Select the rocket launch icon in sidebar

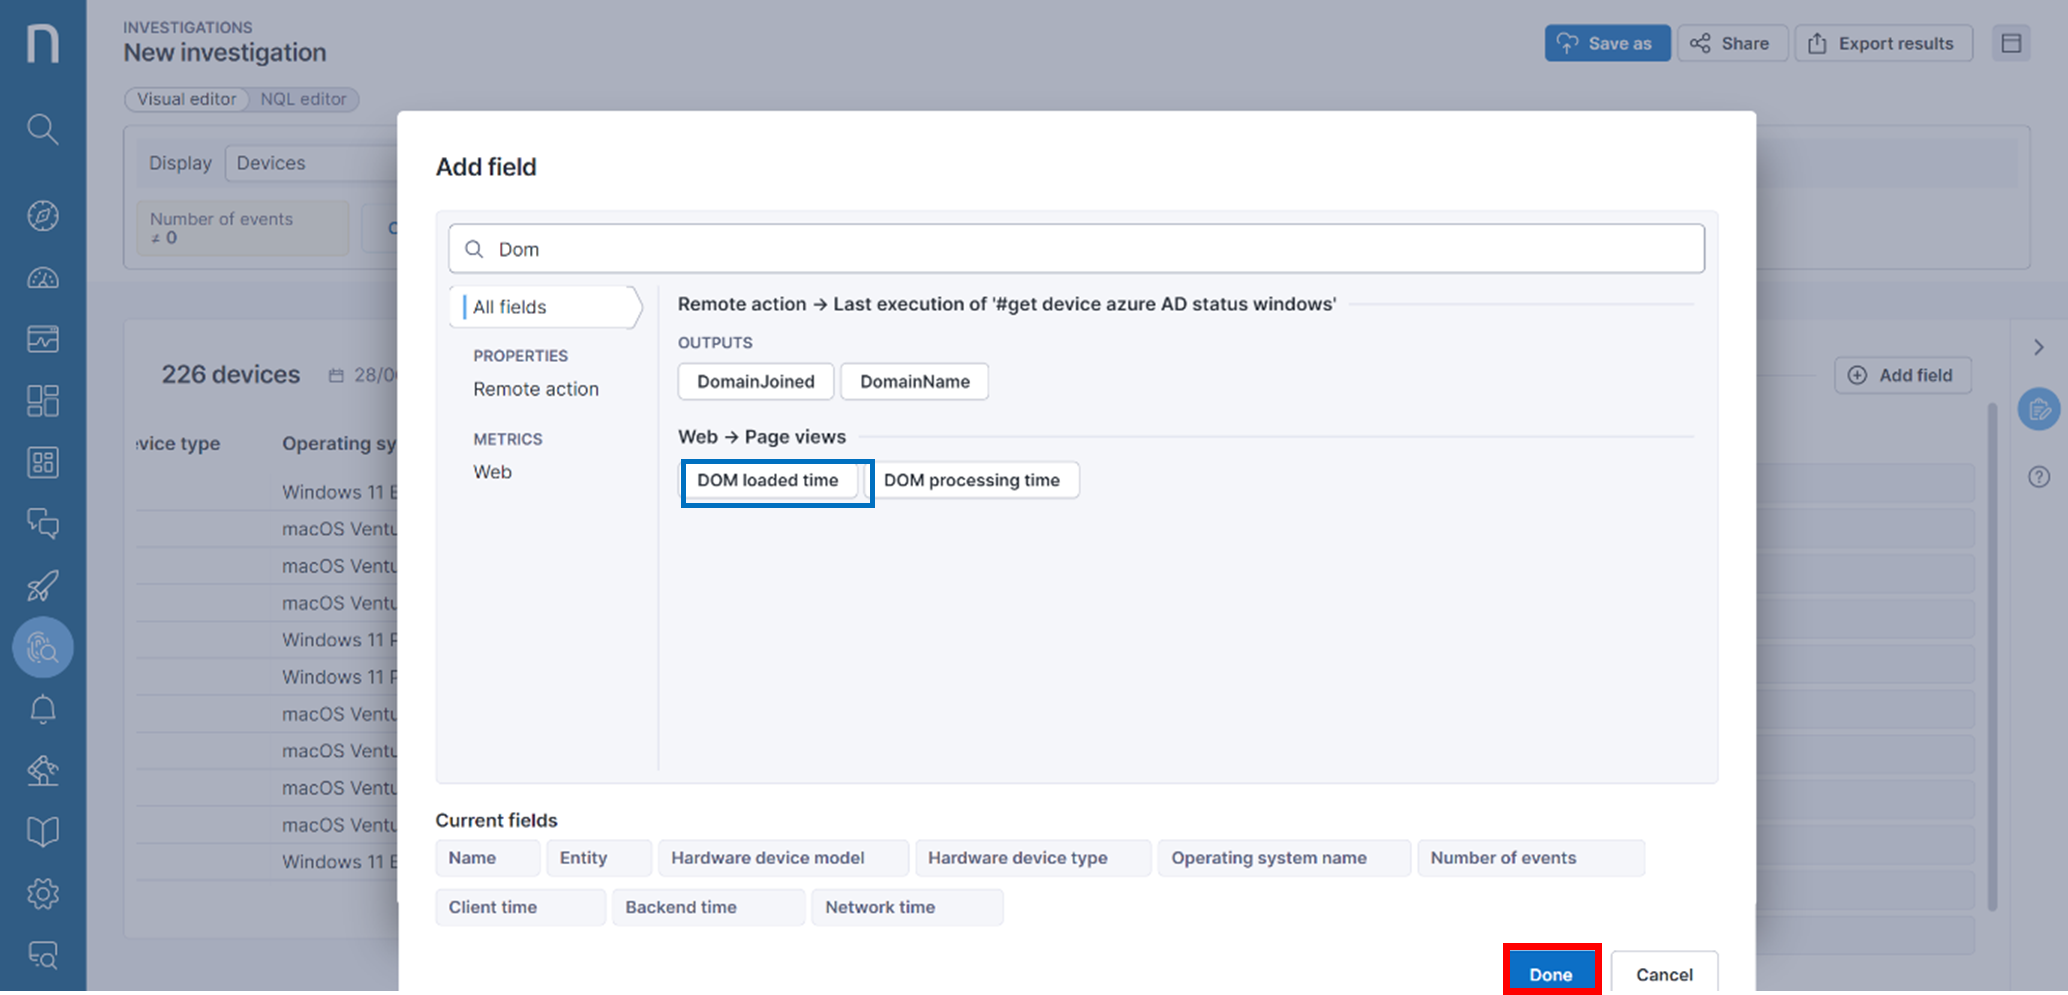click(42, 586)
